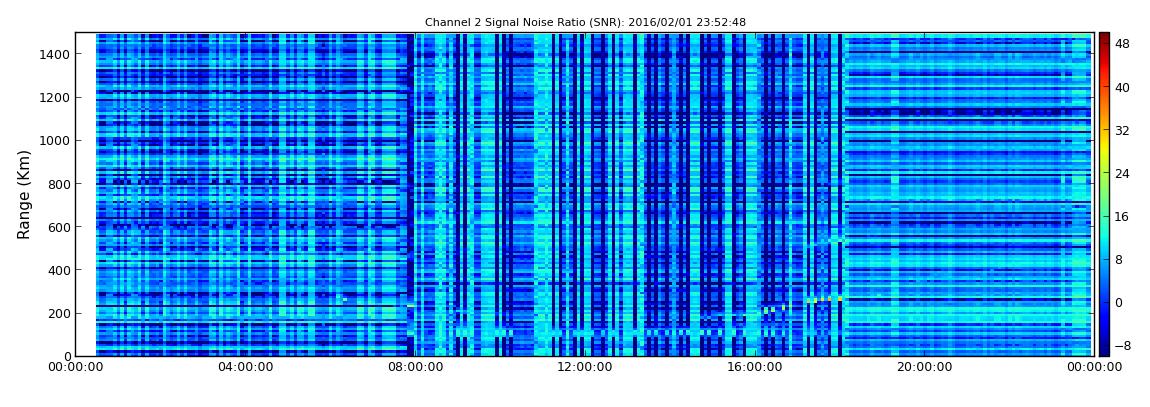Click the colorbar value 32
Image resolution: width=1150 pixels, height=407 pixels.
(1121, 131)
